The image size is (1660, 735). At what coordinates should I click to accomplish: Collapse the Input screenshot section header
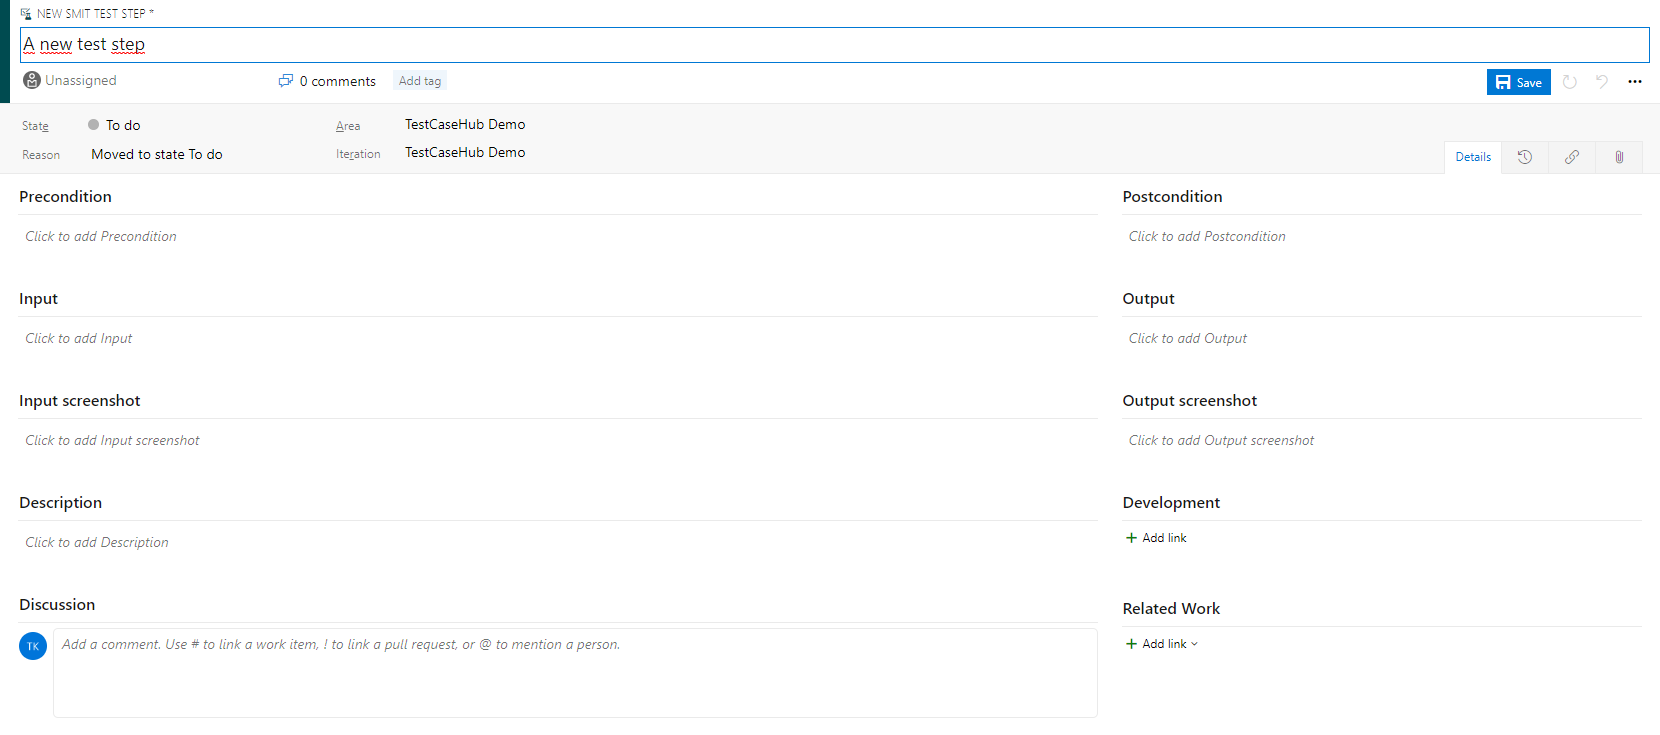click(80, 401)
